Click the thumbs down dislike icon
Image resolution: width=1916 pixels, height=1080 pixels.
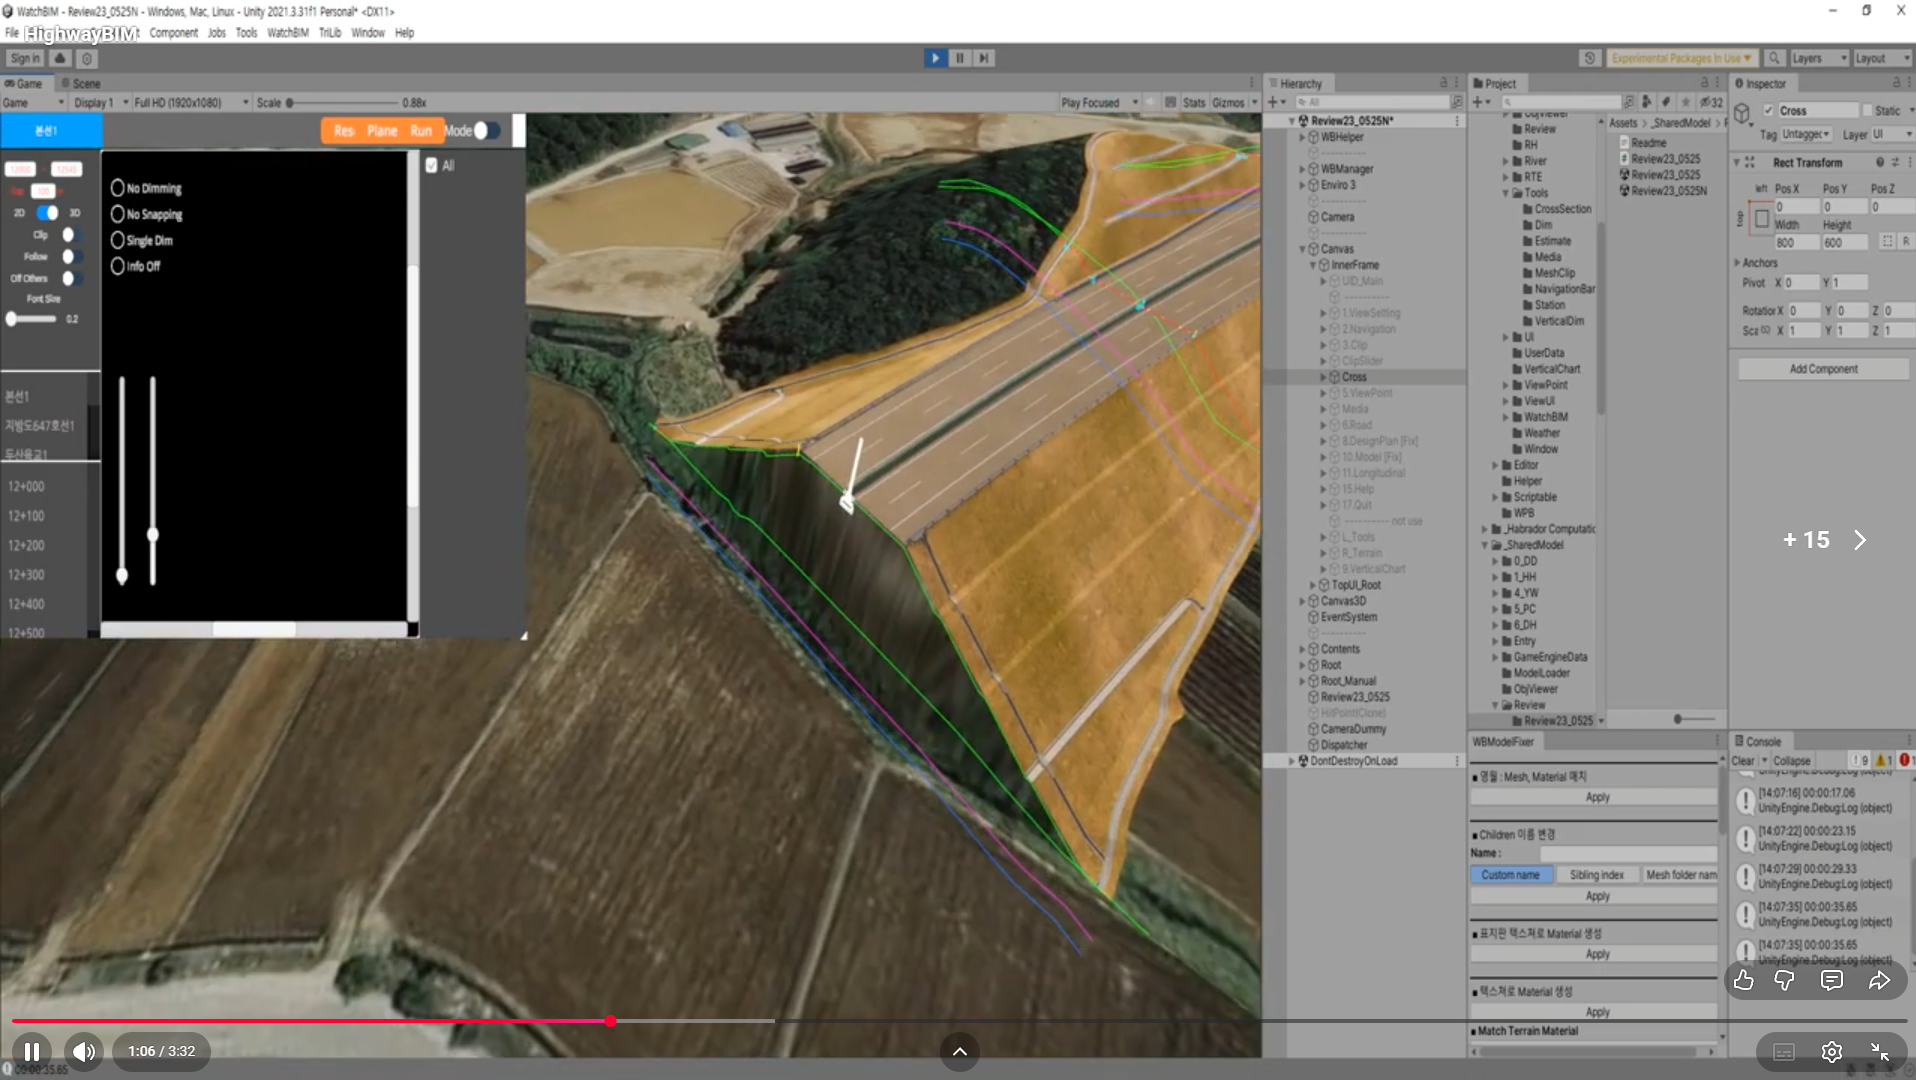pyautogui.click(x=1784, y=980)
